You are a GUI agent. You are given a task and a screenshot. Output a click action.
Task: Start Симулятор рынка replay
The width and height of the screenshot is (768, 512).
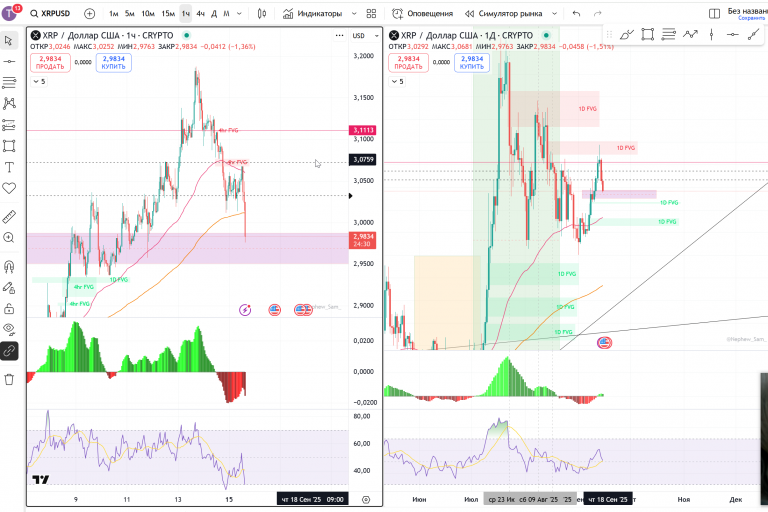(504, 14)
